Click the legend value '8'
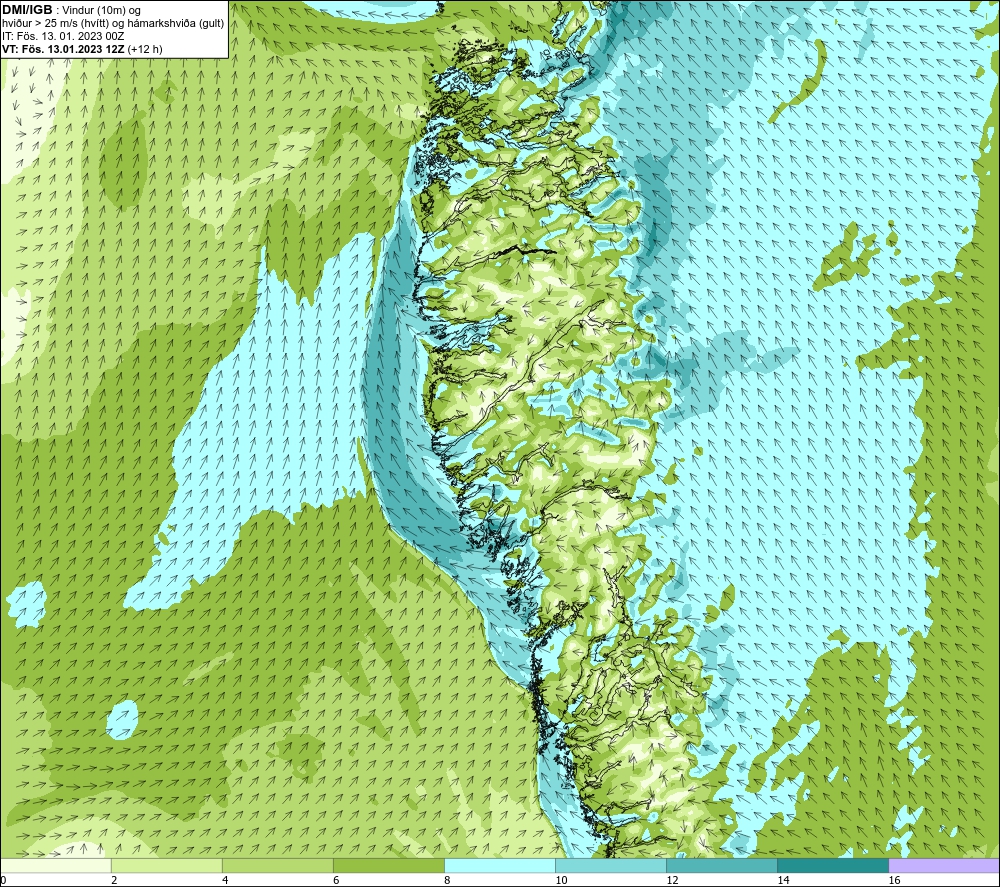 [x=447, y=880]
